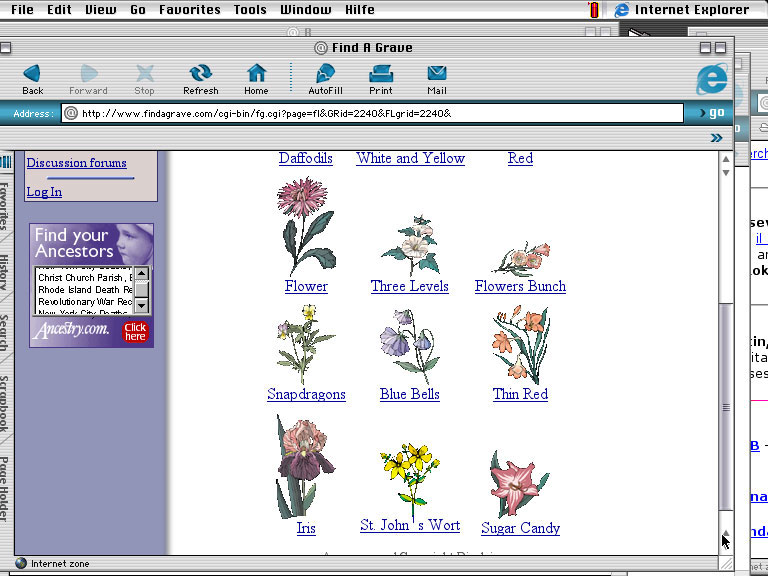
Task: Go to Home via toolbar icon
Action: coord(256,75)
